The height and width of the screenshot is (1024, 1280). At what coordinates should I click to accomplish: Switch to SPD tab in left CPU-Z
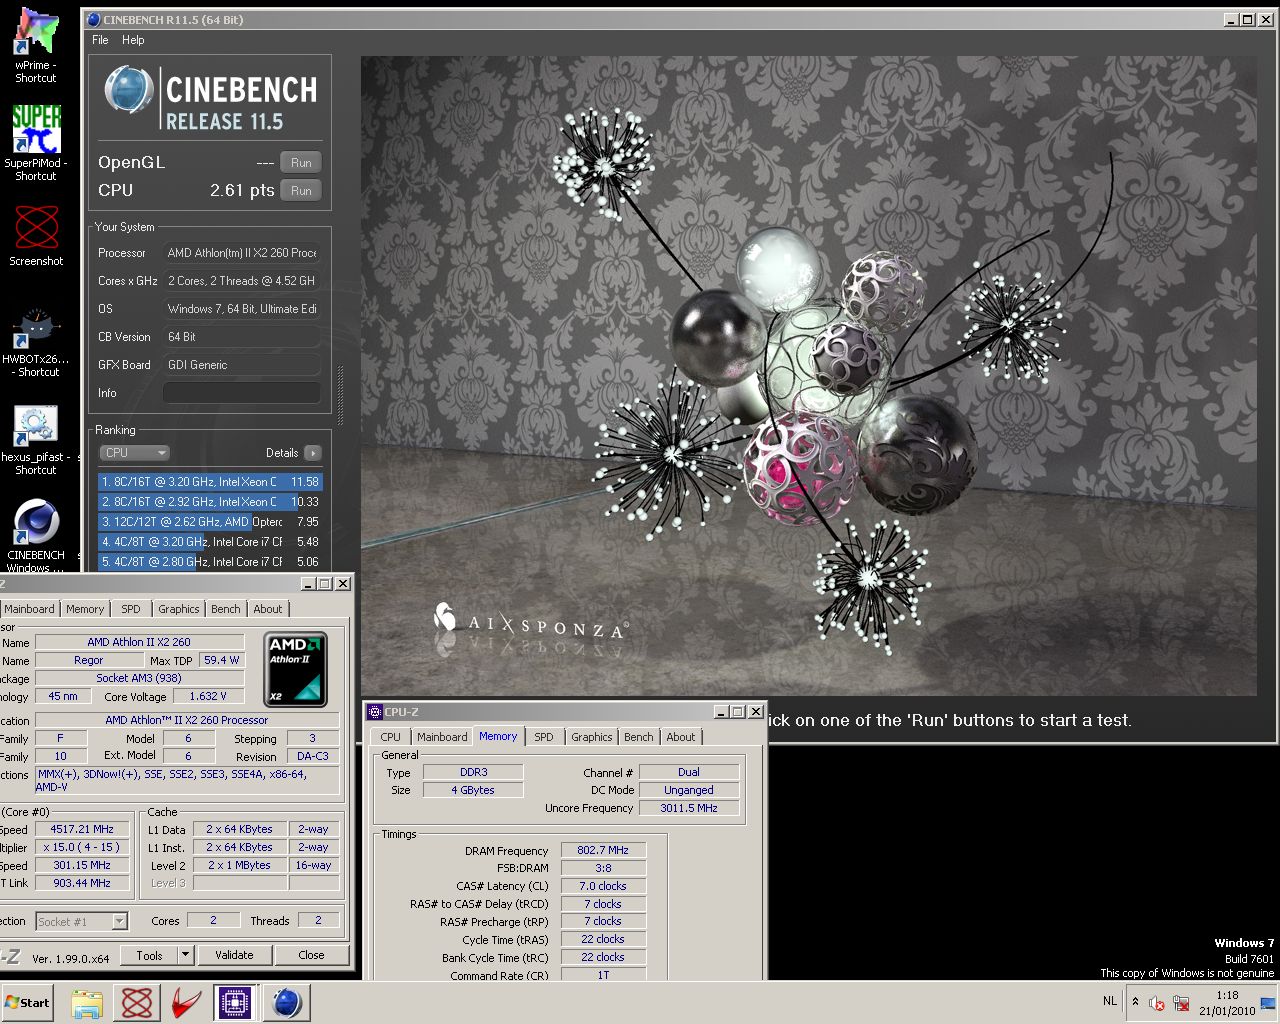pos(131,609)
